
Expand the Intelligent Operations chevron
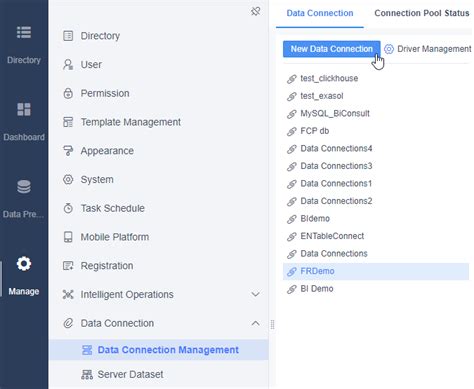coord(255,294)
